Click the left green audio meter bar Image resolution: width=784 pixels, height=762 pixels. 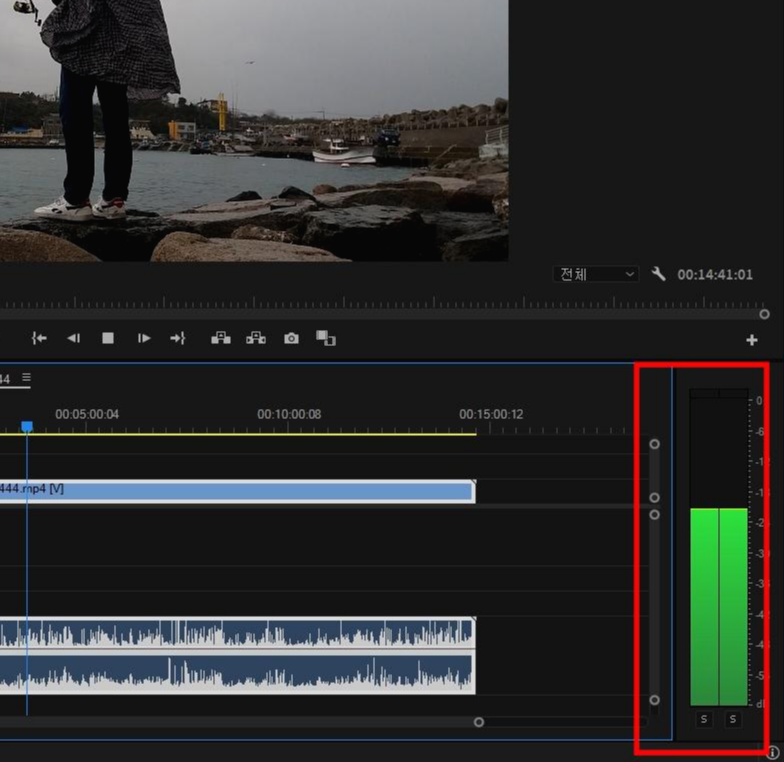pos(704,606)
